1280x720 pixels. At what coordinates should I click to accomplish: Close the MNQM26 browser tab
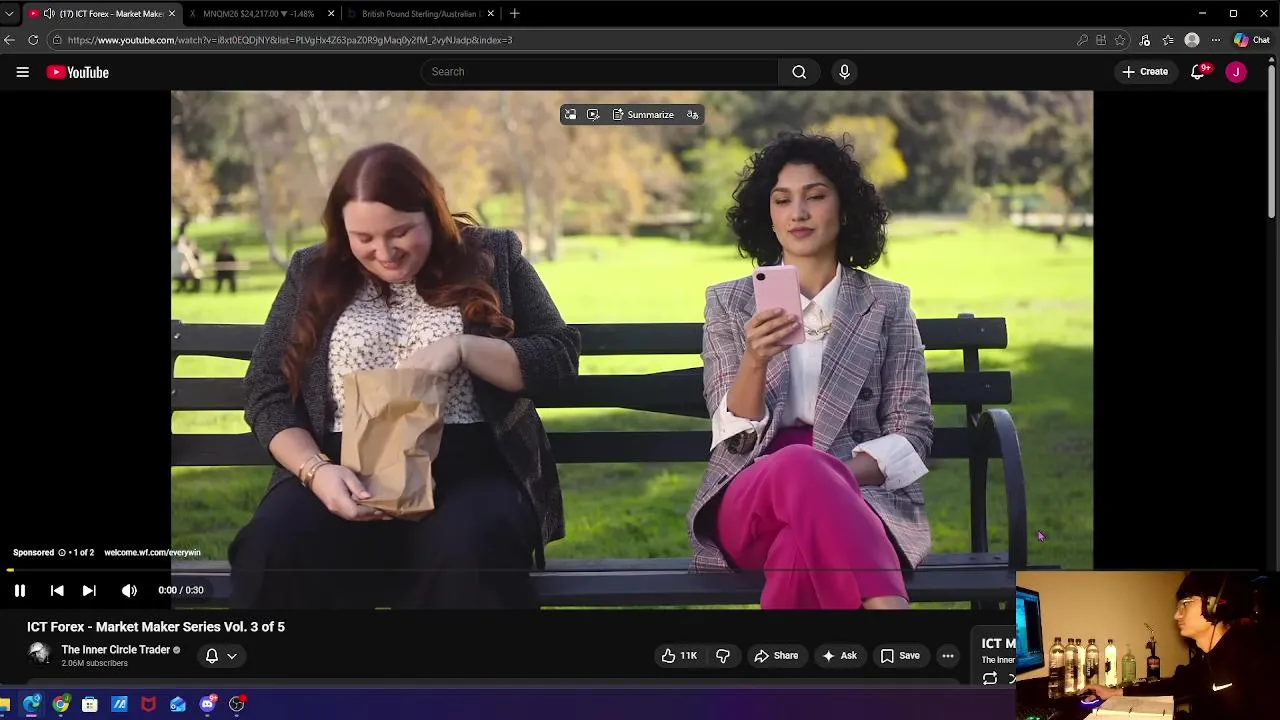click(331, 14)
